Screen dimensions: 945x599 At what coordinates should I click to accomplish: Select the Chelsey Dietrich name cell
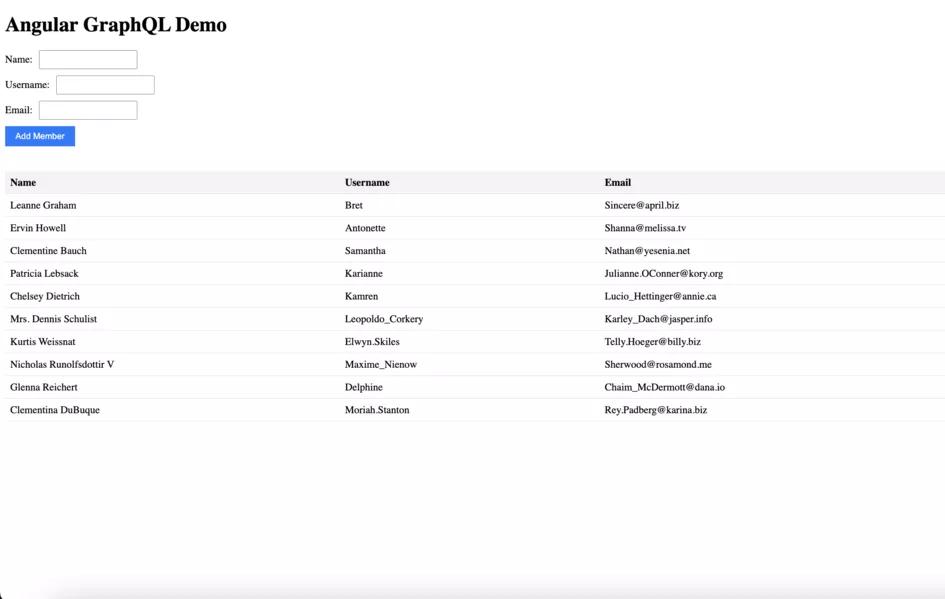(45, 296)
